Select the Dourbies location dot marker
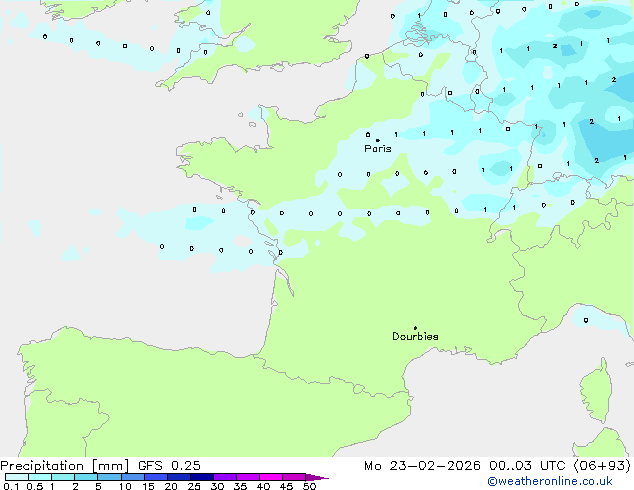This screenshot has width=634, height=490. pyautogui.click(x=415, y=328)
